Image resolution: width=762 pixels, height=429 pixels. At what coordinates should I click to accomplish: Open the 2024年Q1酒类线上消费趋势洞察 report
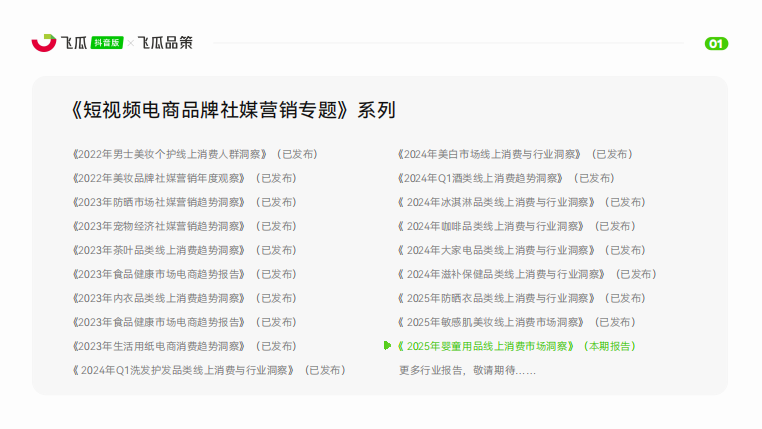tap(479, 178)
